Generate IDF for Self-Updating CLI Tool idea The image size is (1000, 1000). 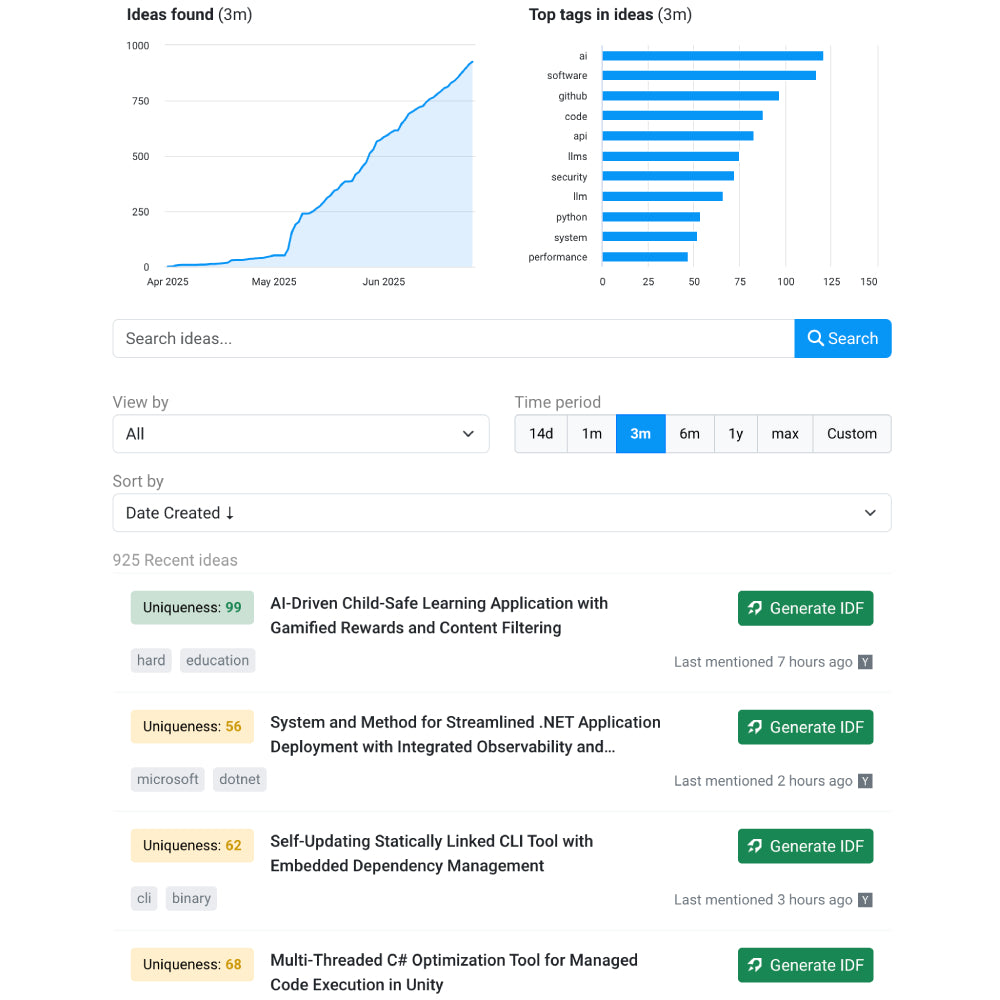[805, 846]
